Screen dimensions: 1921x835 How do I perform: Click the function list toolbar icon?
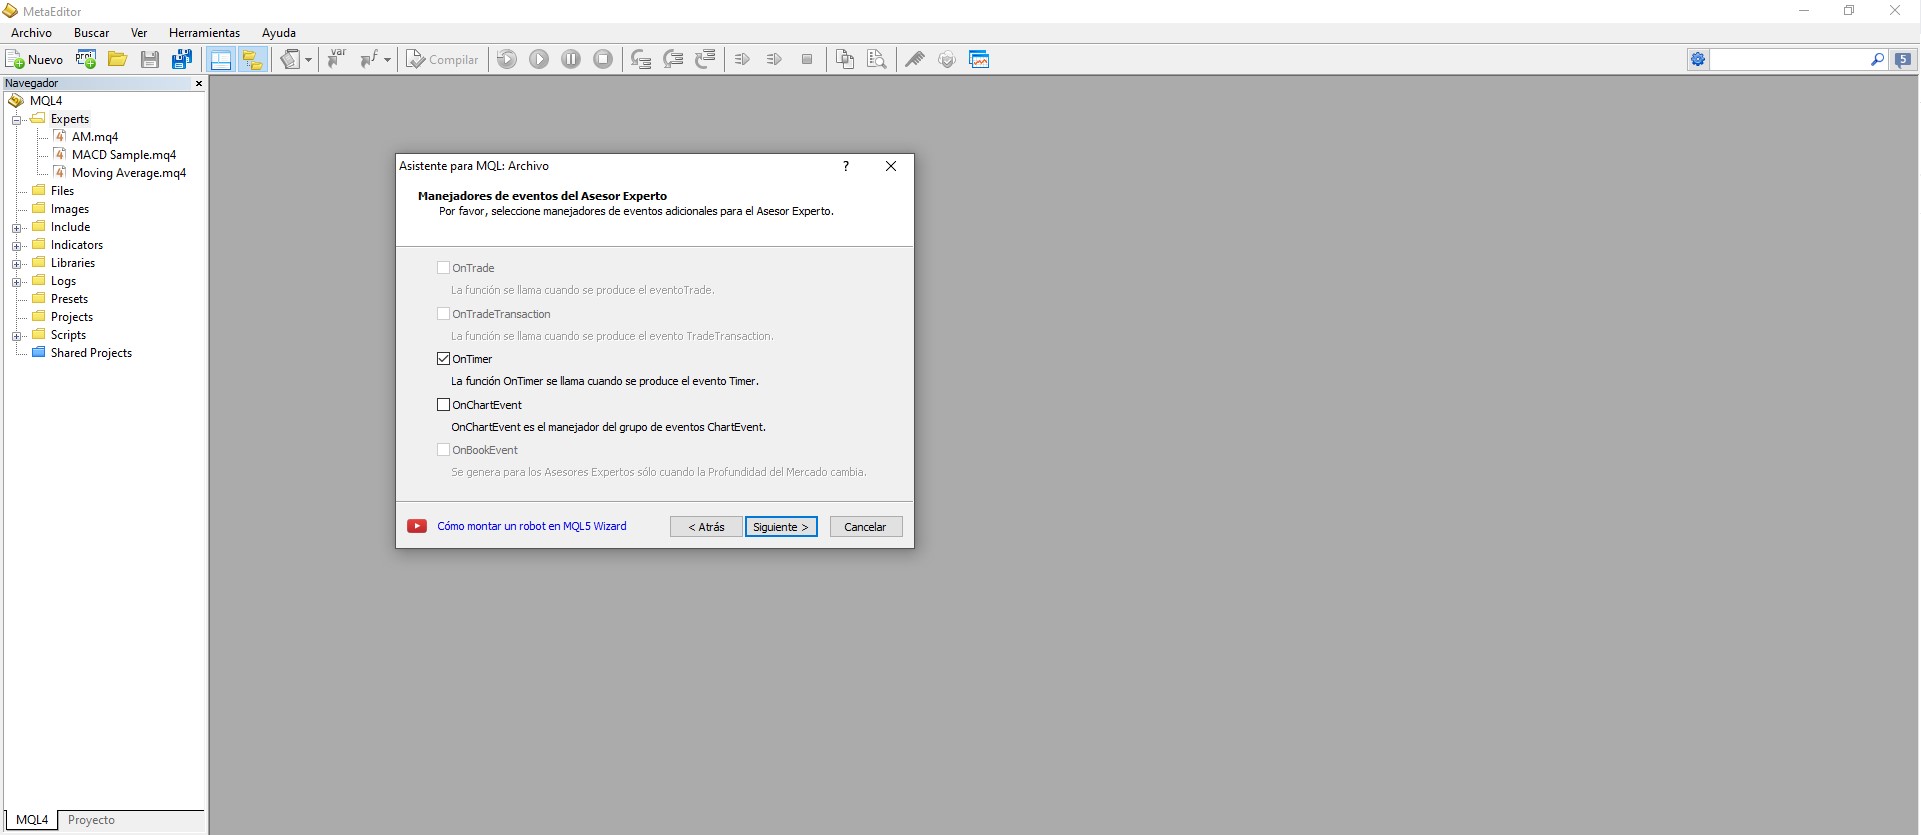(x=369, y=60)
